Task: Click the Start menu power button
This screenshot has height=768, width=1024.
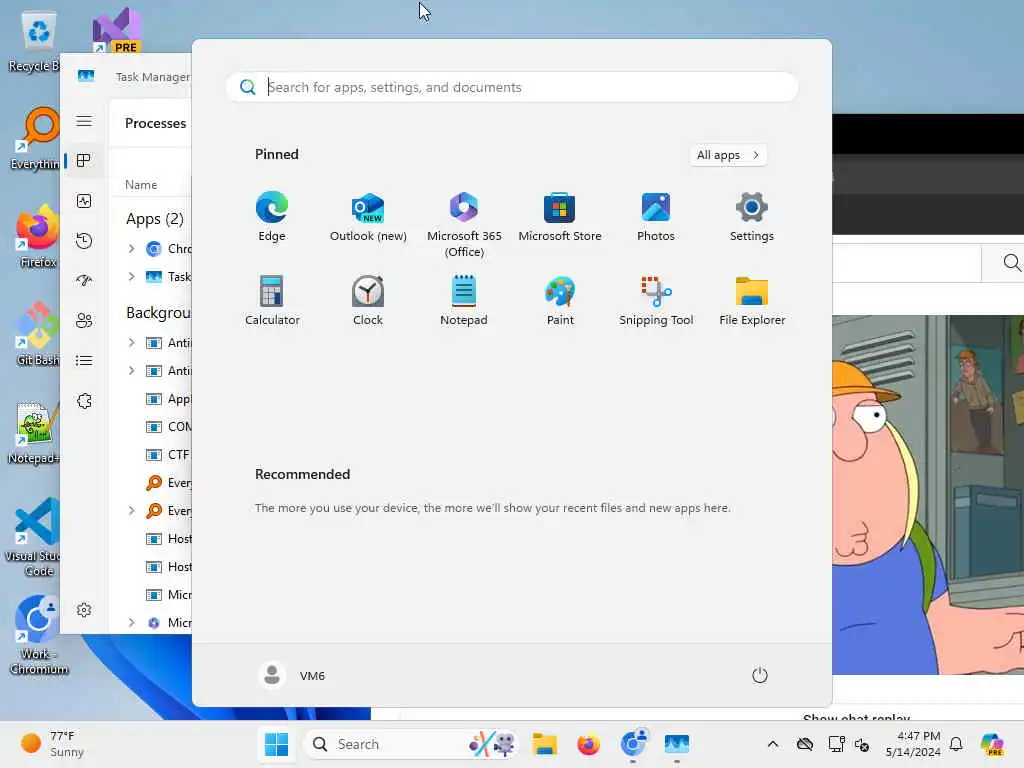Action: coord(760,675)
